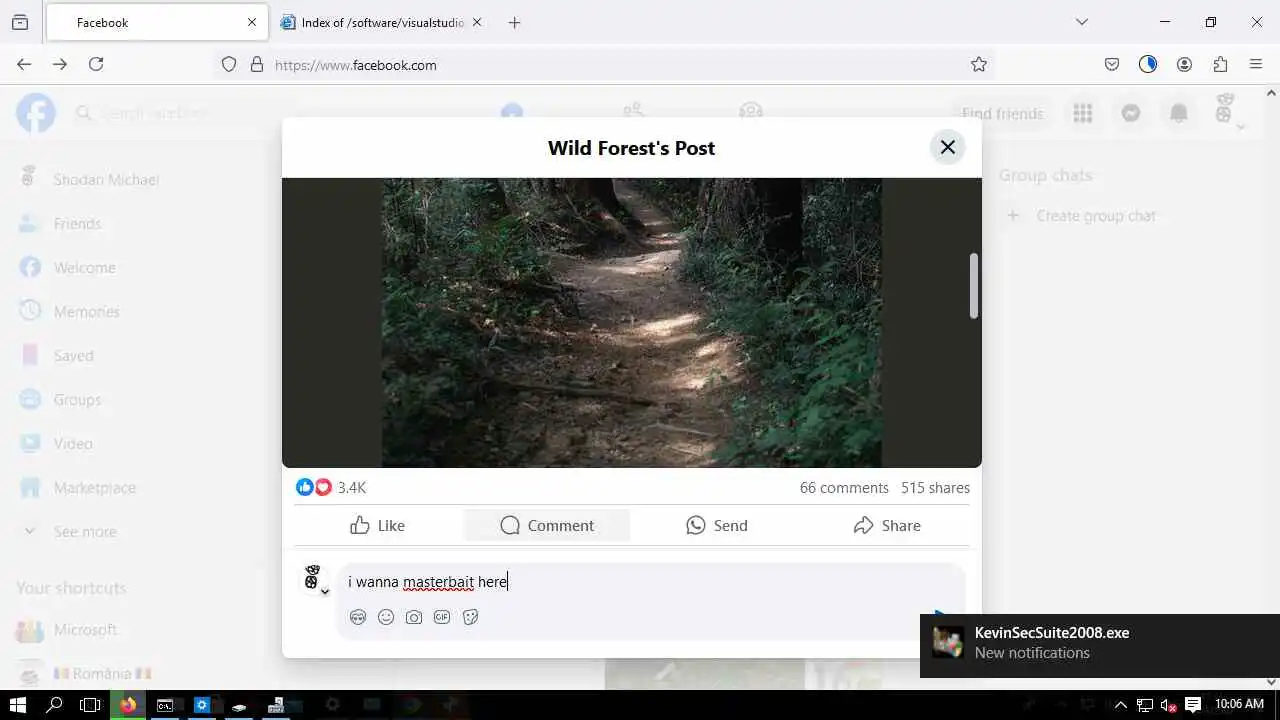Go forward in browser history

point(60,64)
